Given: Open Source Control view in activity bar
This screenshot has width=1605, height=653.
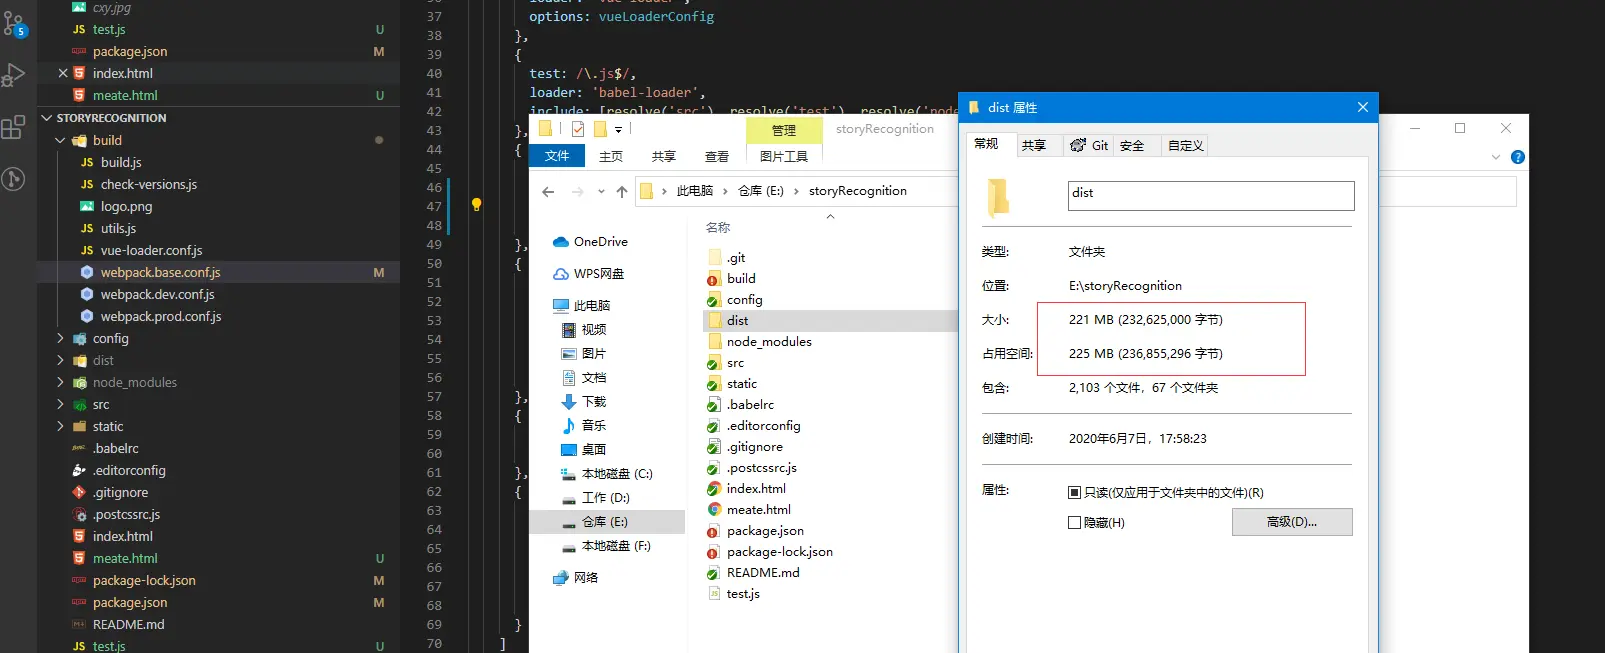Looking at the screenshot, I should click(x=14, y=24).
